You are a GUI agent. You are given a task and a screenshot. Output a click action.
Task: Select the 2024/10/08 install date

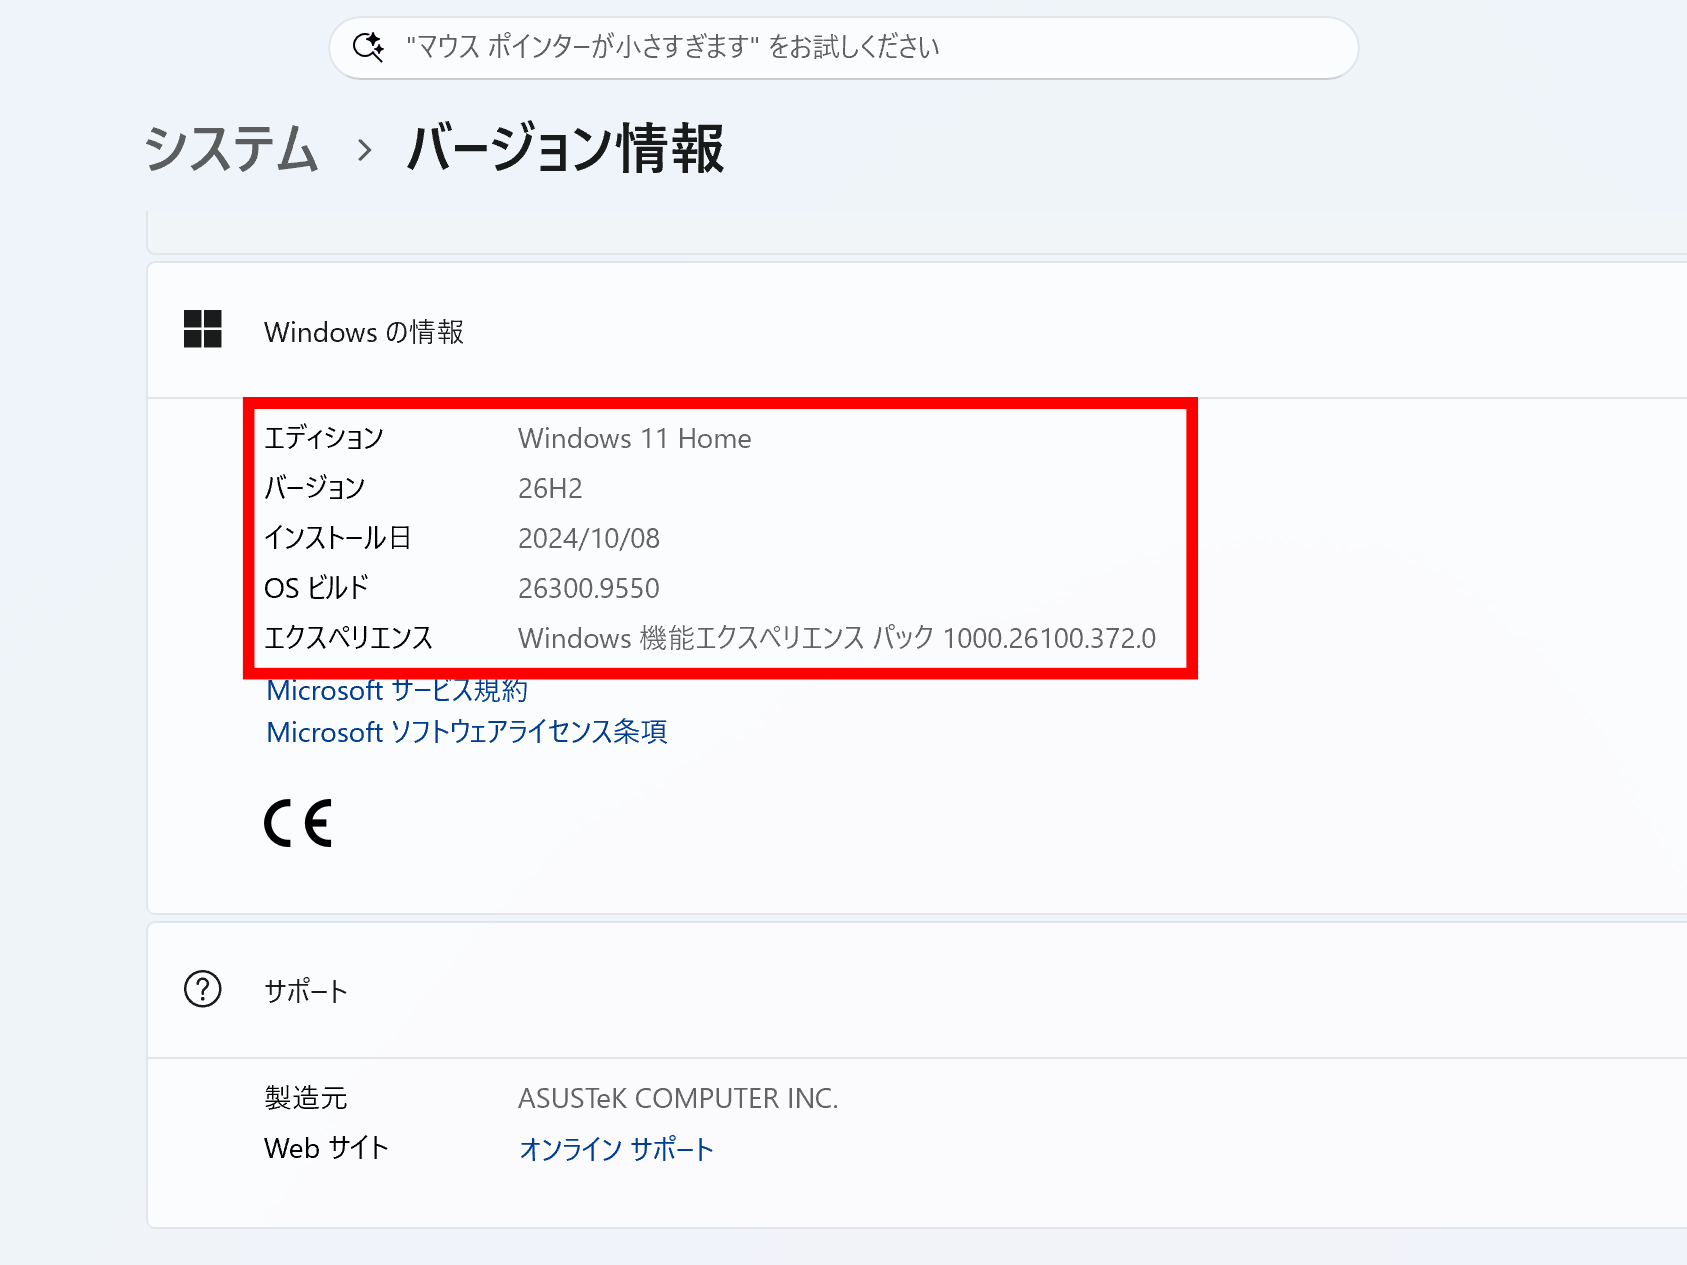pos(589,538)
